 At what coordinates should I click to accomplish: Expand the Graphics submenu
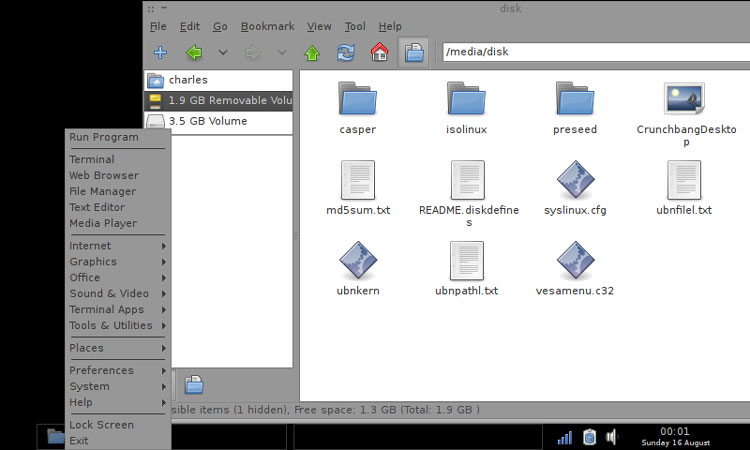(118, 262)
